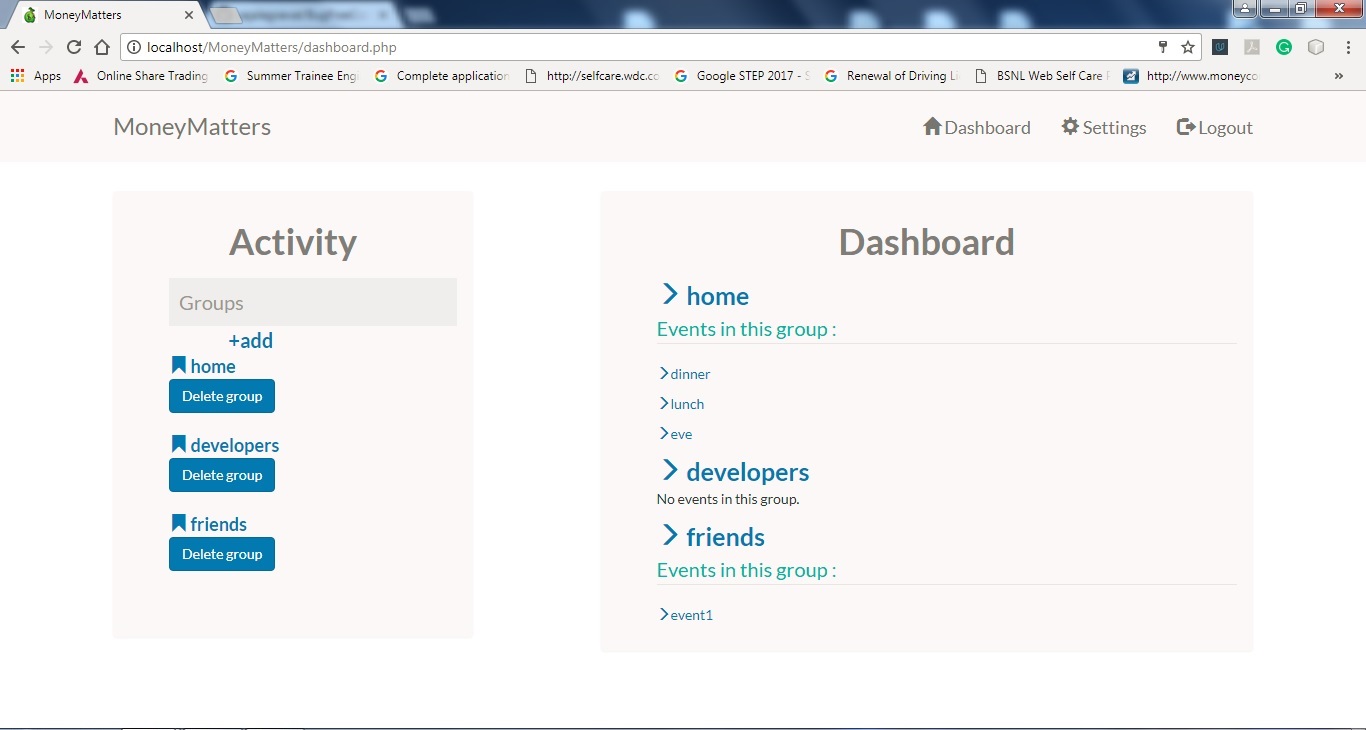Screen dimensions: 1366x730
Task: Open the Google STEP 2017 bookmark
Action: (742, 76)
